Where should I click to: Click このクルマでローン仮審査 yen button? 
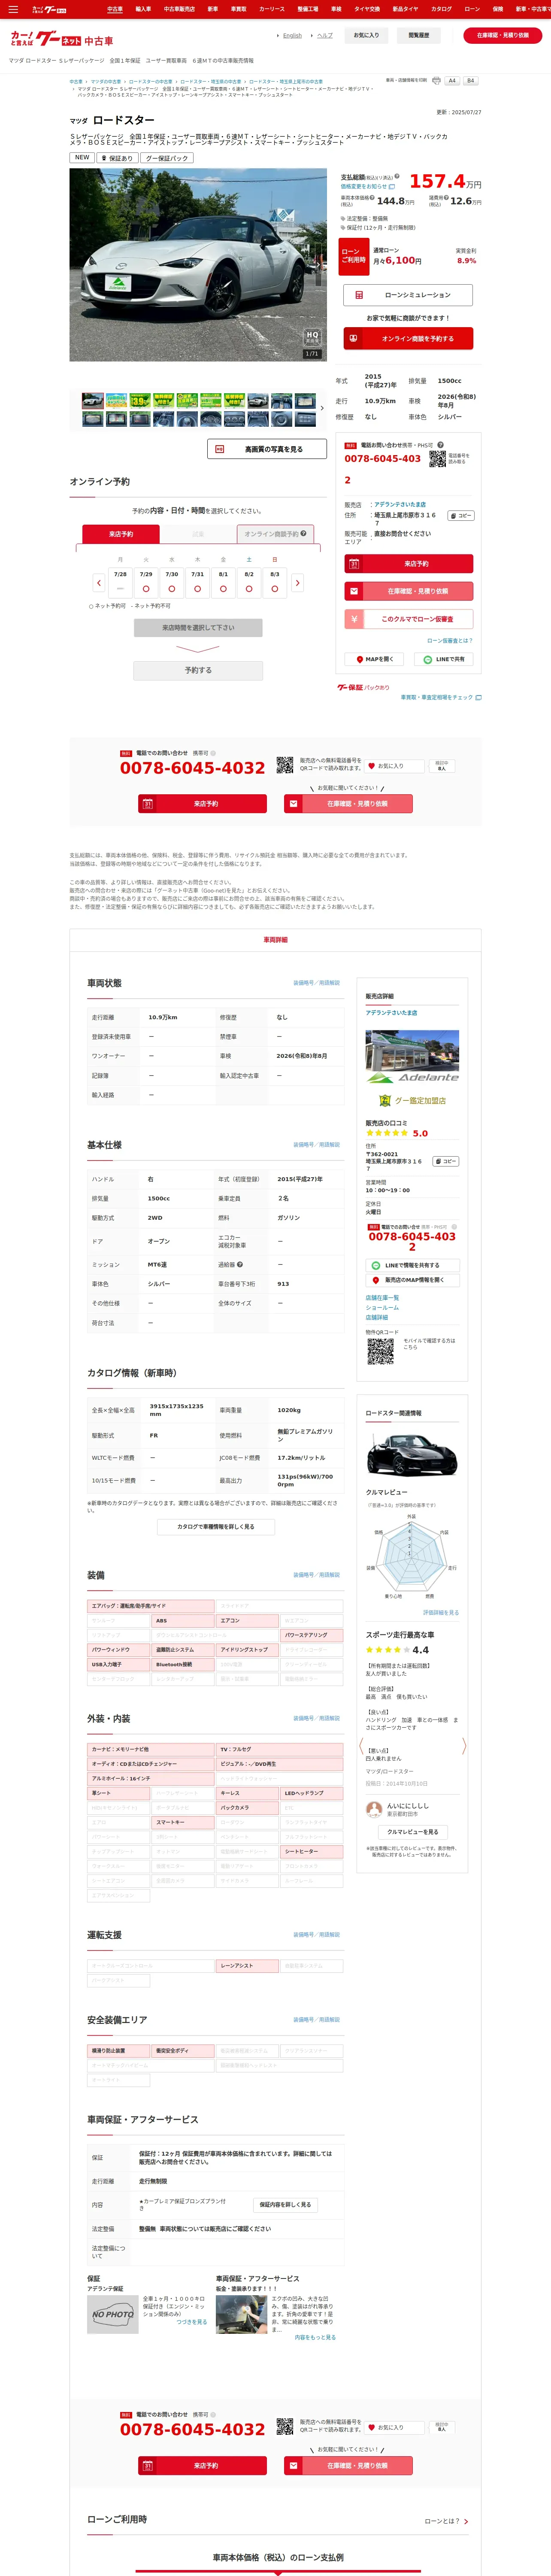(x=408, y=619)
